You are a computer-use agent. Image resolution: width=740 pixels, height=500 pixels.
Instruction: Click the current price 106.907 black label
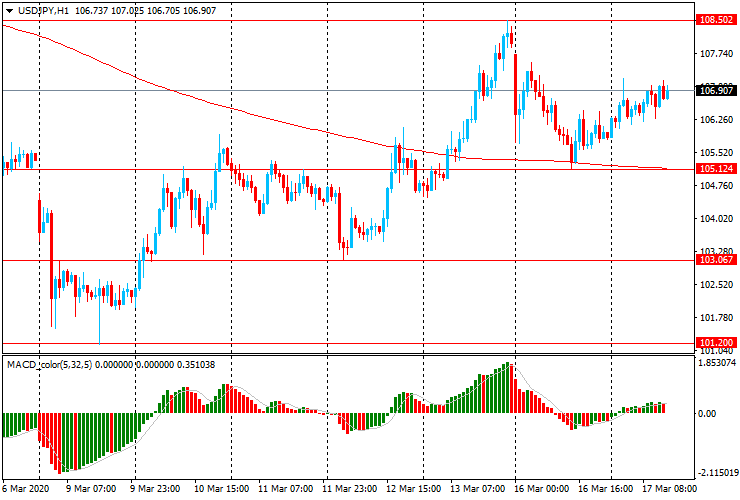pyautogui.click(x=716, y=91)
